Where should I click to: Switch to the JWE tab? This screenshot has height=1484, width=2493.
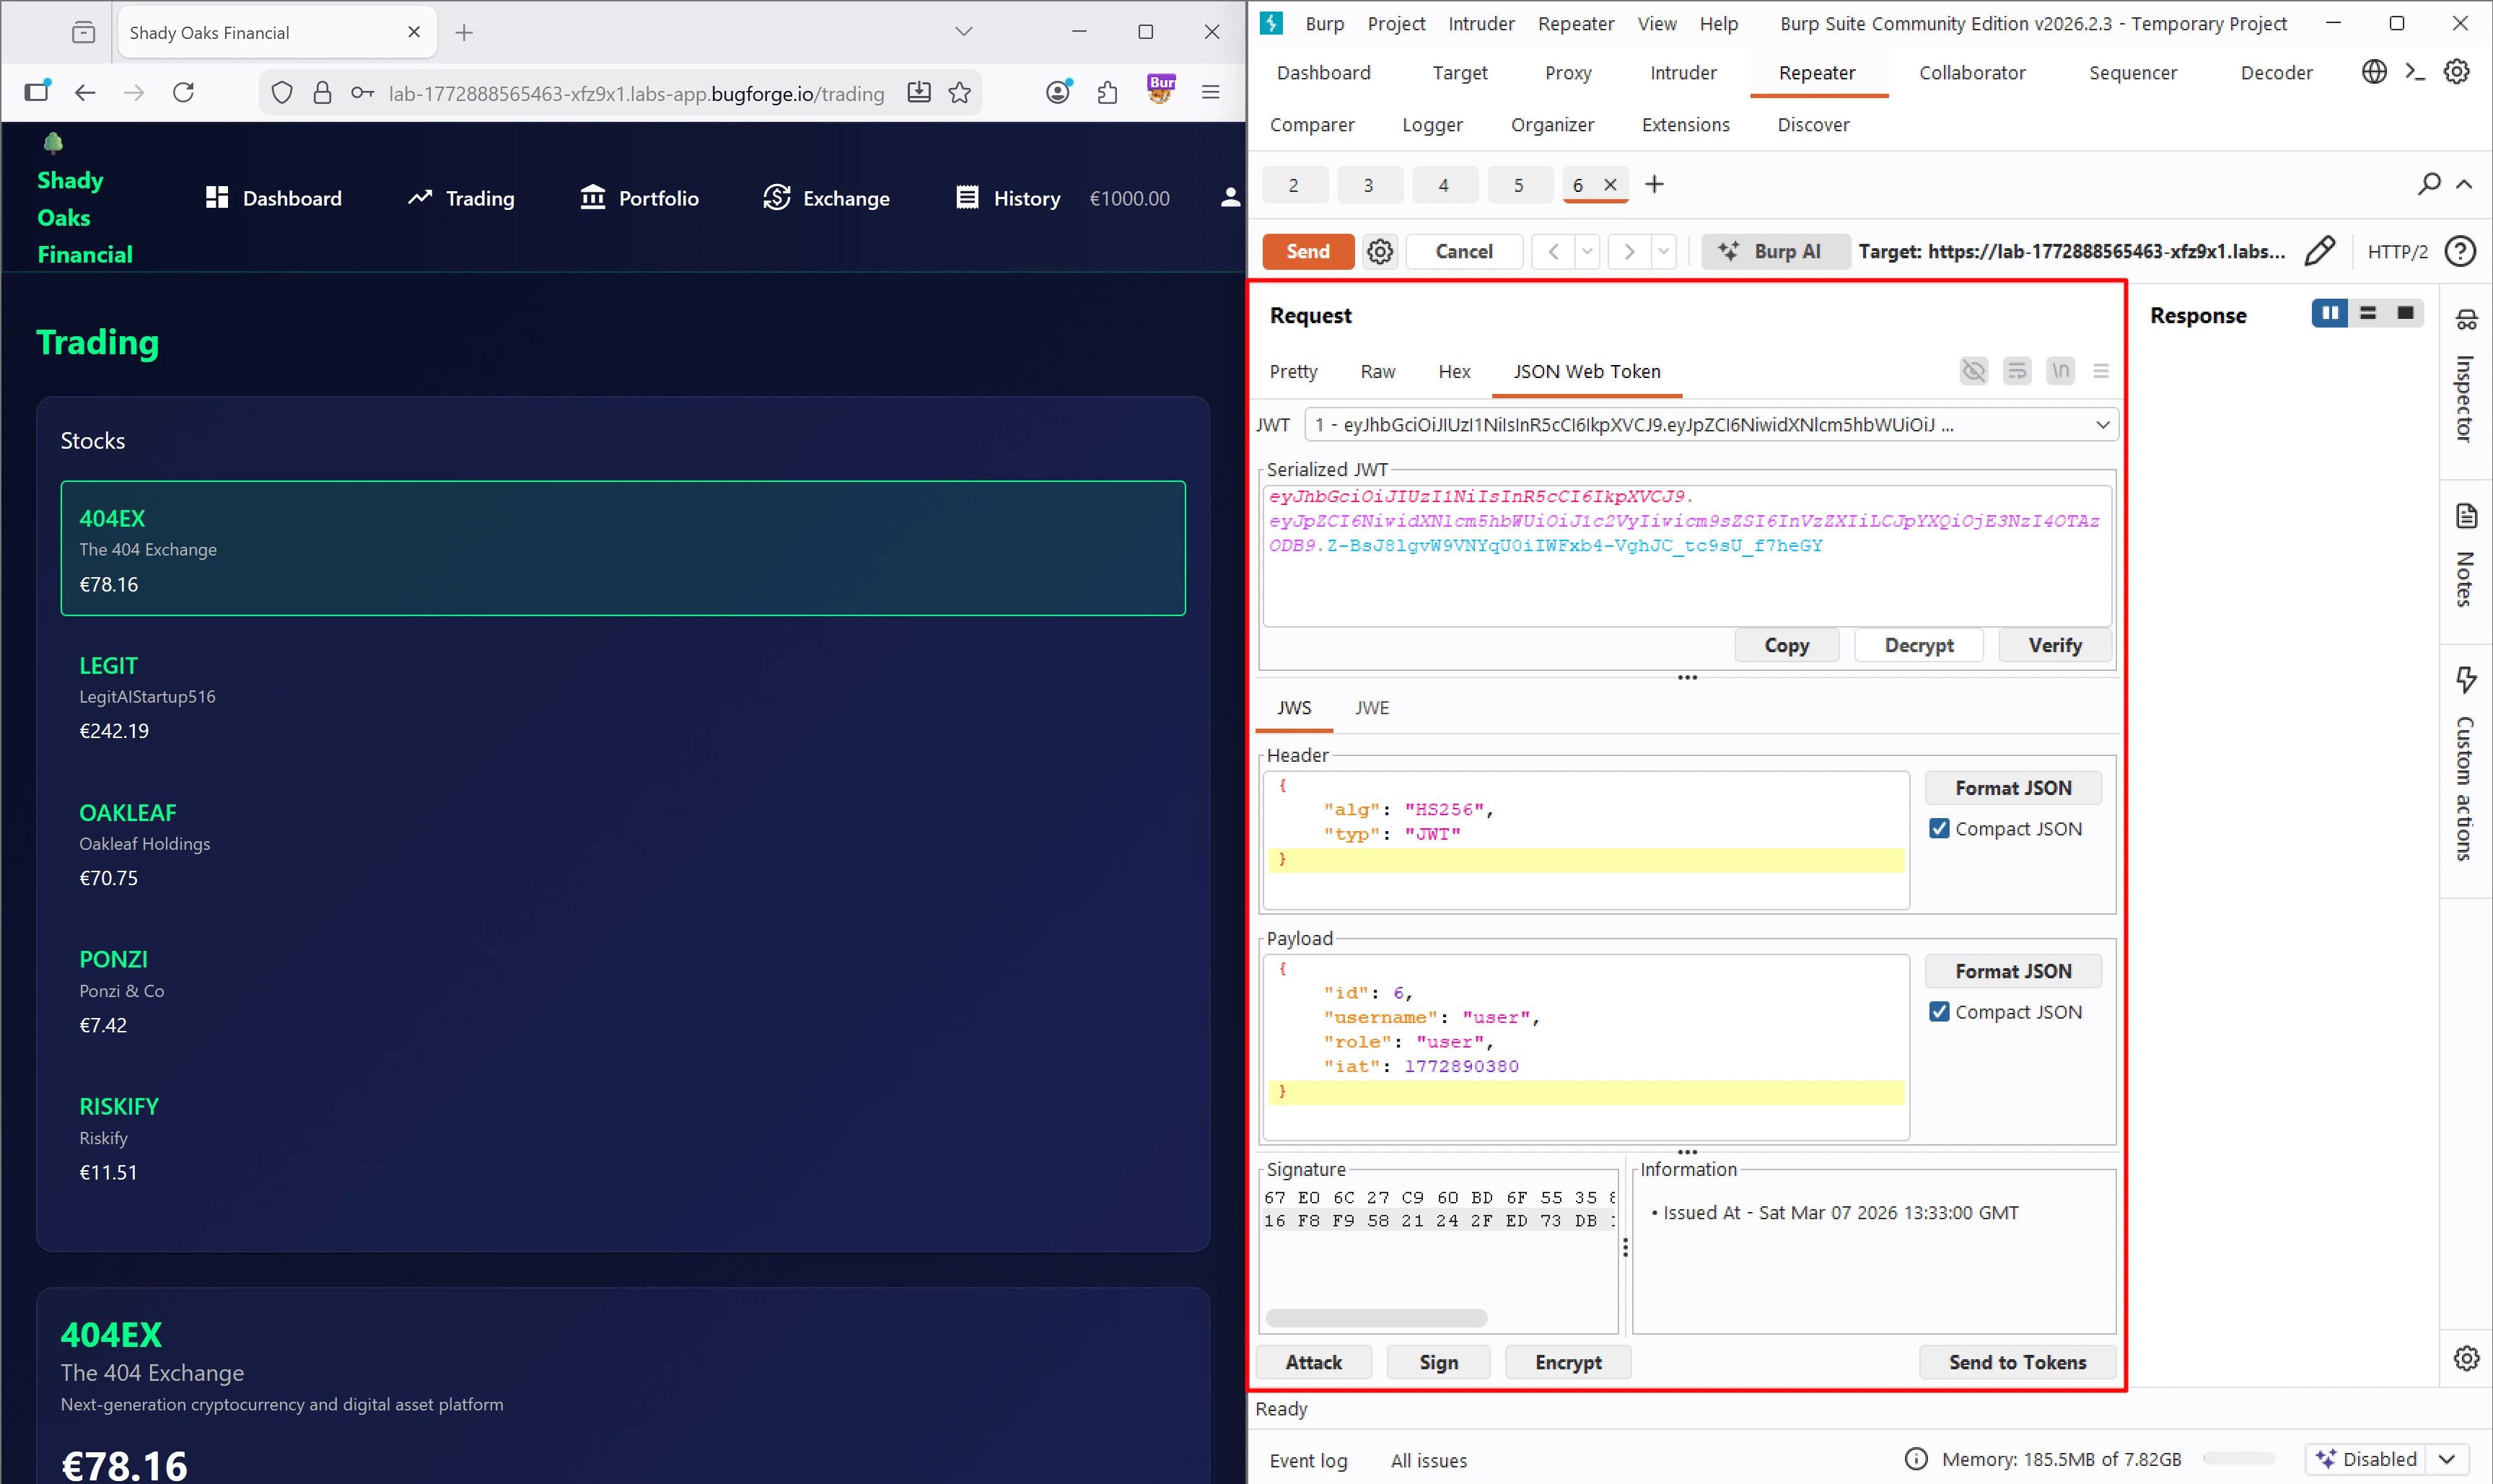pos(1371,708)
